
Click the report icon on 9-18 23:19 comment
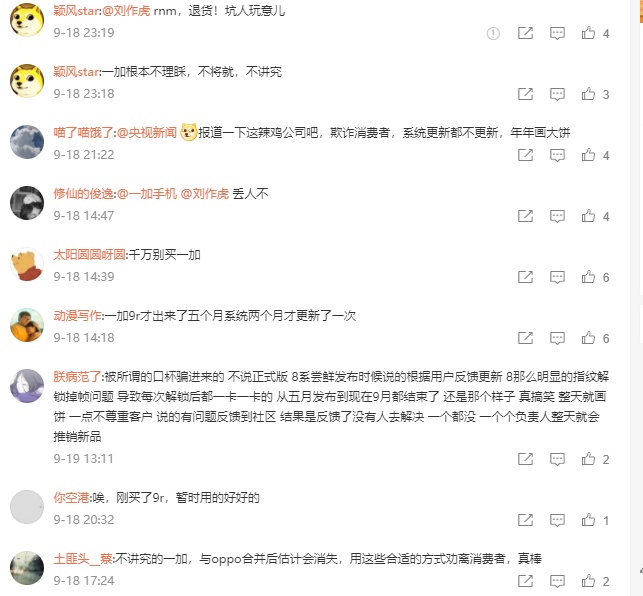pyautogui.click(x=493, y=33)
